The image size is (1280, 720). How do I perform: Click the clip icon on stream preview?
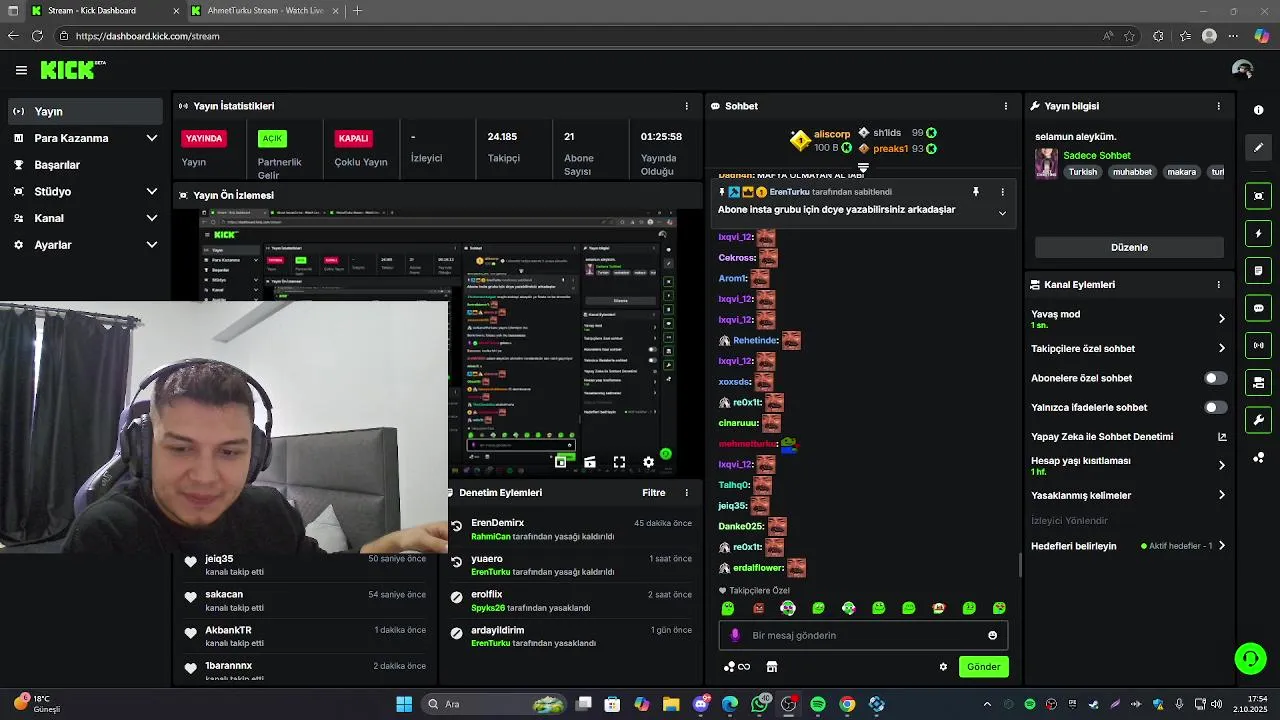tap(590, 462)
